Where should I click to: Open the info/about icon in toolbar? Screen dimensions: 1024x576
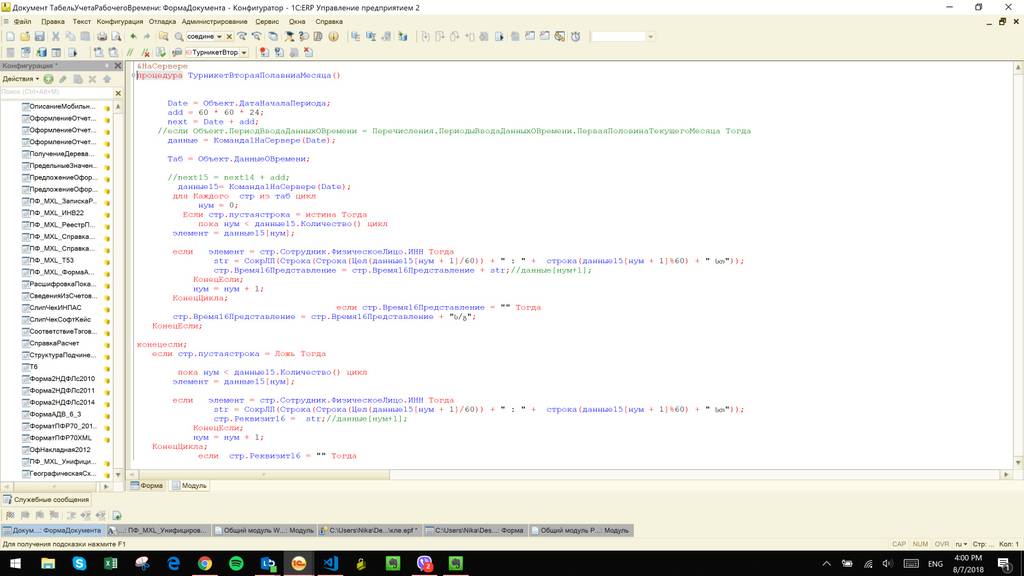click(333, 37)
